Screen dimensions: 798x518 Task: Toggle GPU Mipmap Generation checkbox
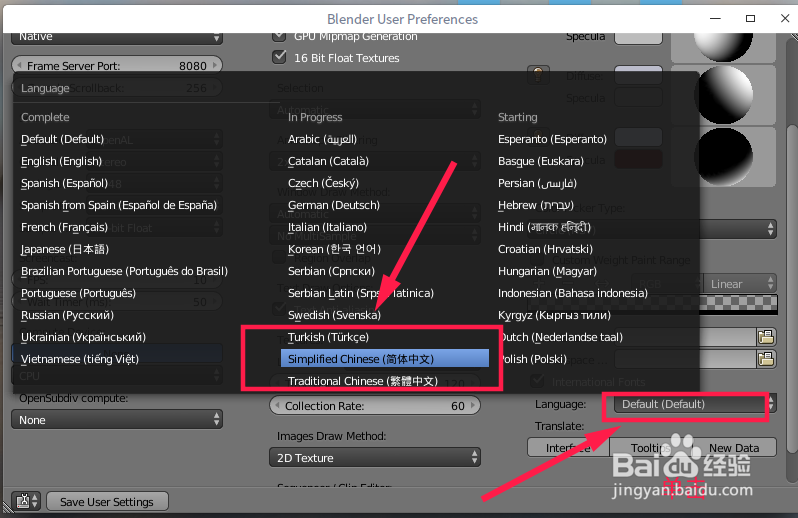(279, 37)
